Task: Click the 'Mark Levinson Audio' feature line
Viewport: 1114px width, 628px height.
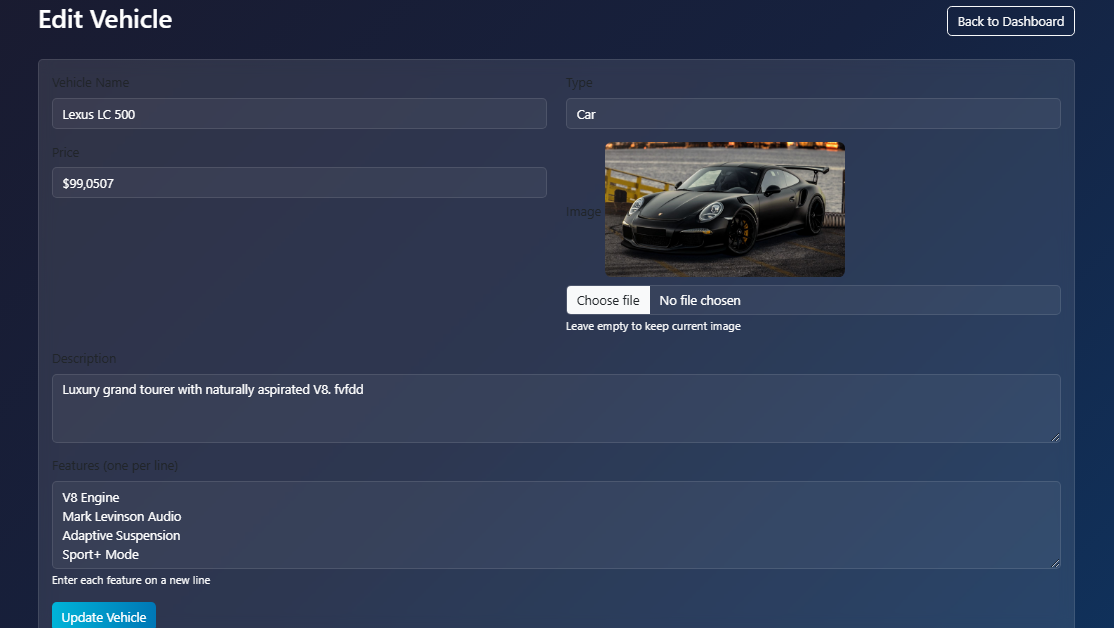Action: (x=121, y=516)
